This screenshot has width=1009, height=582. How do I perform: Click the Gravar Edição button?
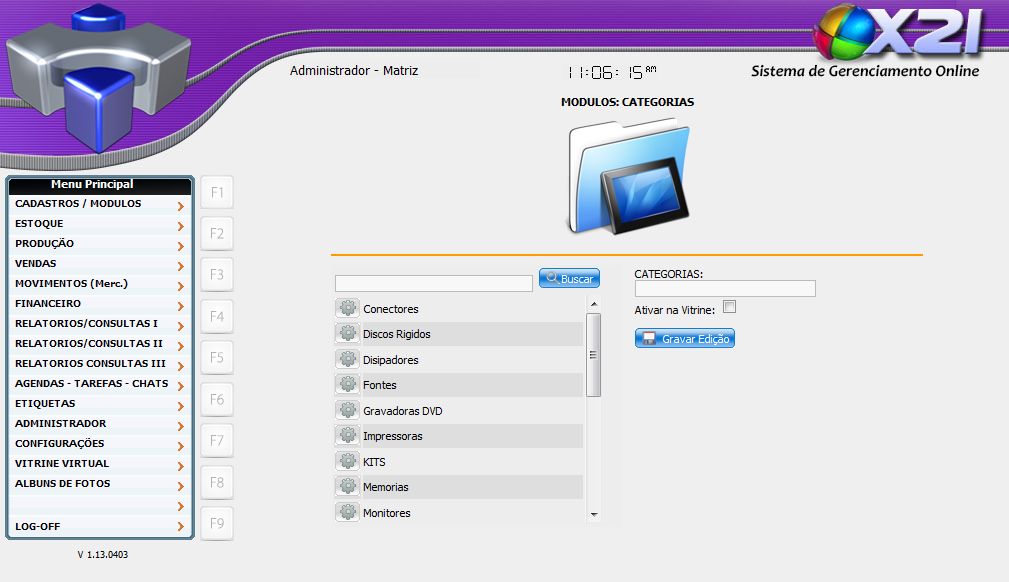pos(685,339)
